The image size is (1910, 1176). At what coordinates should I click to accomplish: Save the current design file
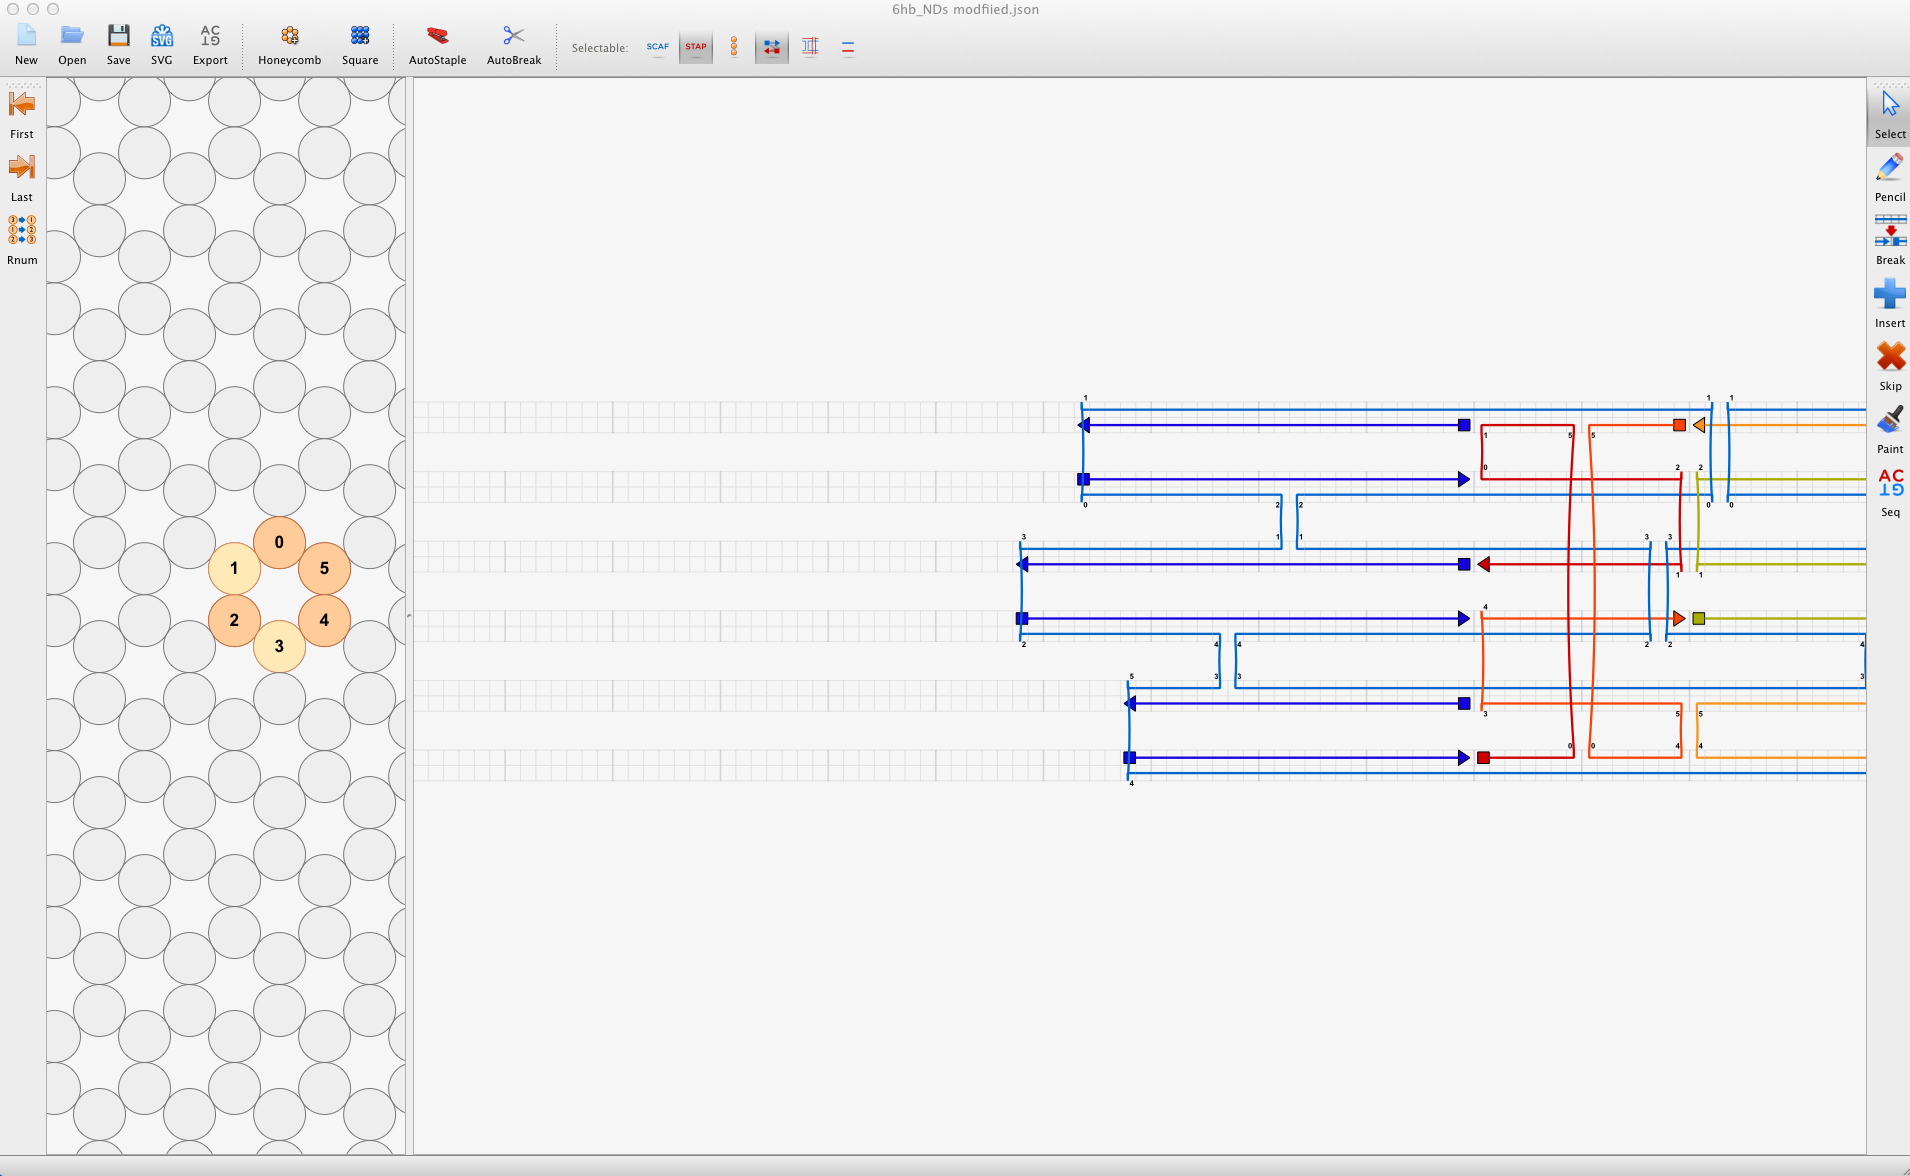point(118,45)
